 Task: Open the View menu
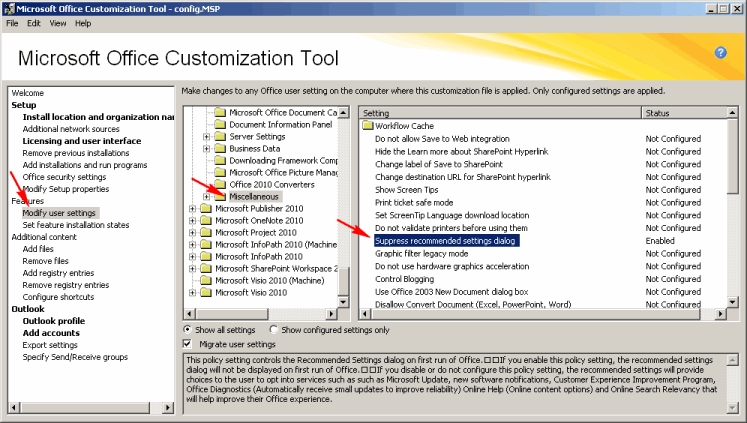click(58, 23)
